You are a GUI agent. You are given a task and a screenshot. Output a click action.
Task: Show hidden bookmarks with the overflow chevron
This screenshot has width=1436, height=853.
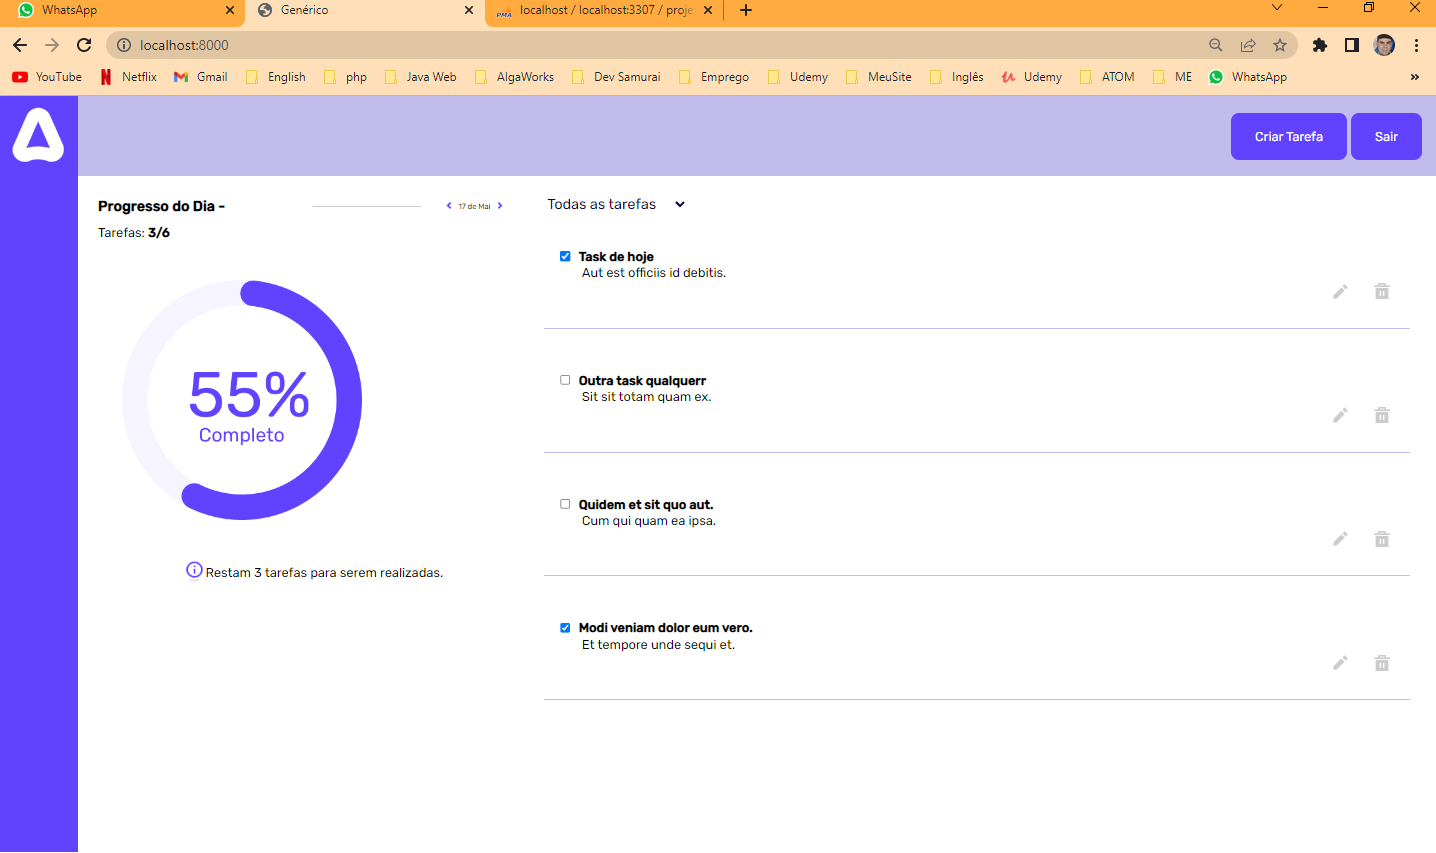(x=1414, y=77)
